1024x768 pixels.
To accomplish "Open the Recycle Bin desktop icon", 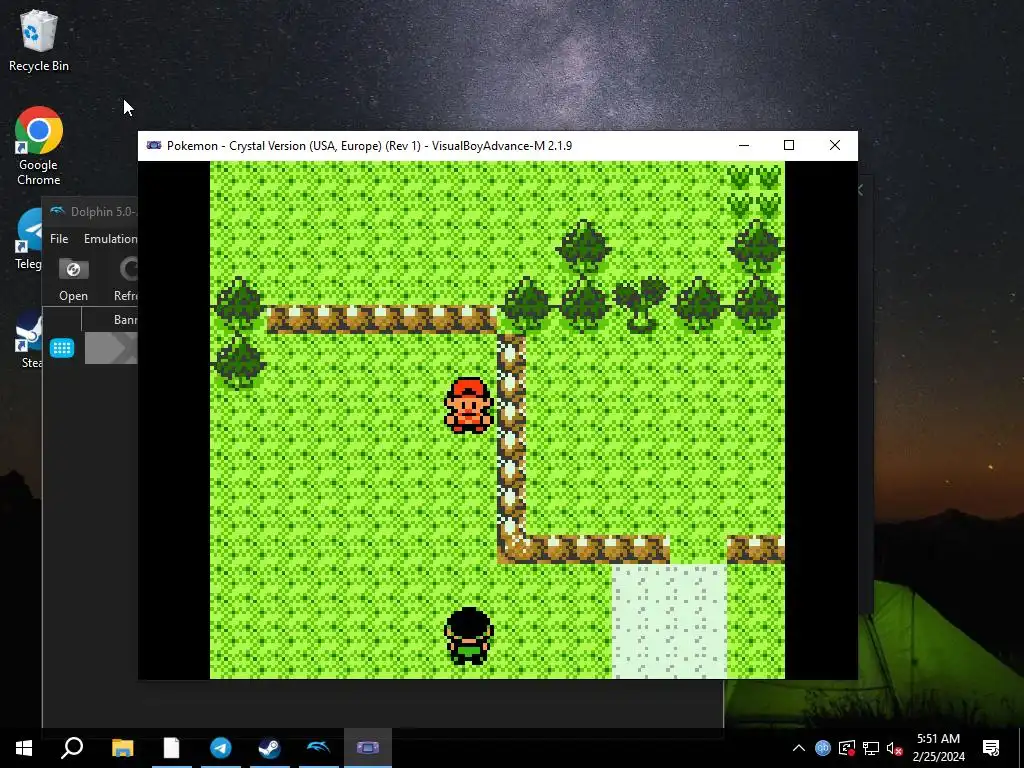I will [x=39, y=40].
